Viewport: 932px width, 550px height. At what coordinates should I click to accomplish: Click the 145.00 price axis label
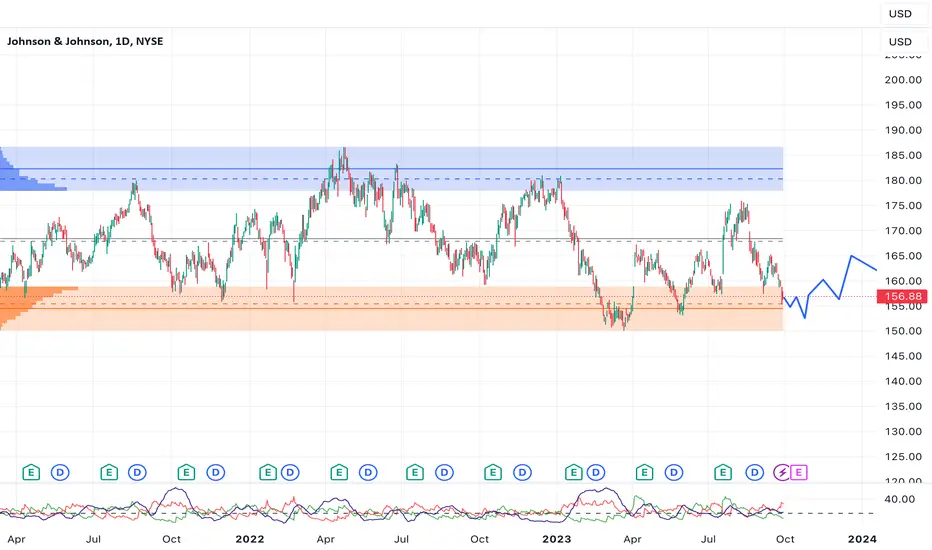903,356
